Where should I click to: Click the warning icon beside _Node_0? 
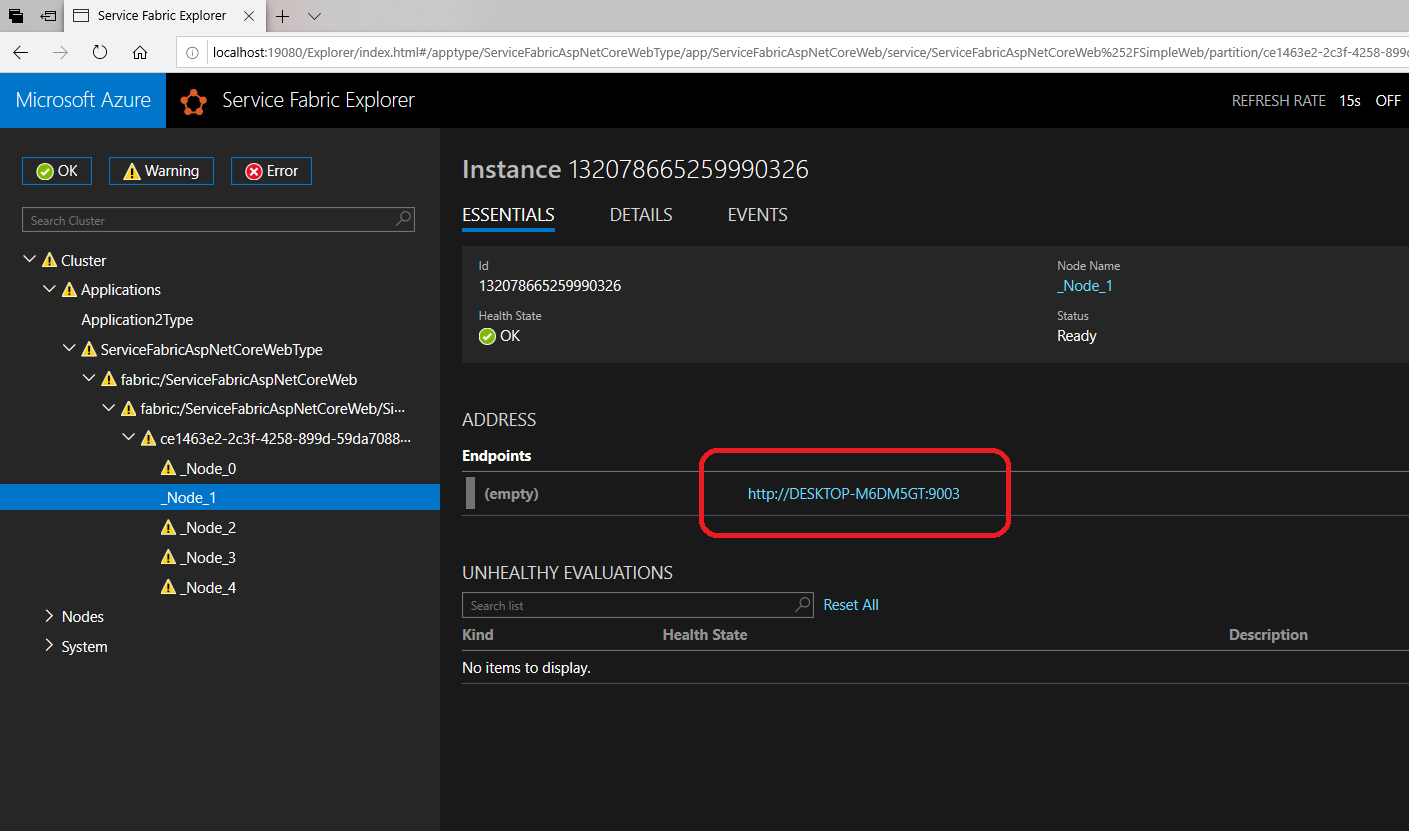click(x=168, y=468)
